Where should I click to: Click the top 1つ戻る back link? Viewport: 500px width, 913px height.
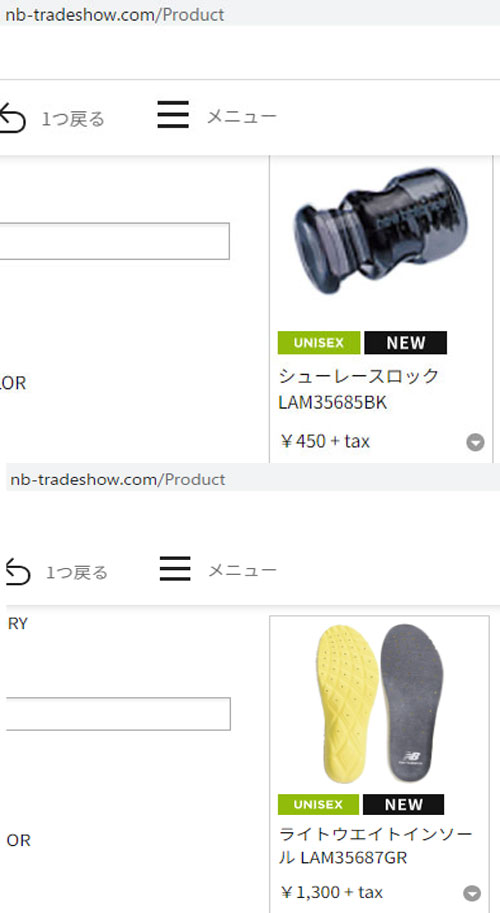pyautogui.click(x=73, y=119)
